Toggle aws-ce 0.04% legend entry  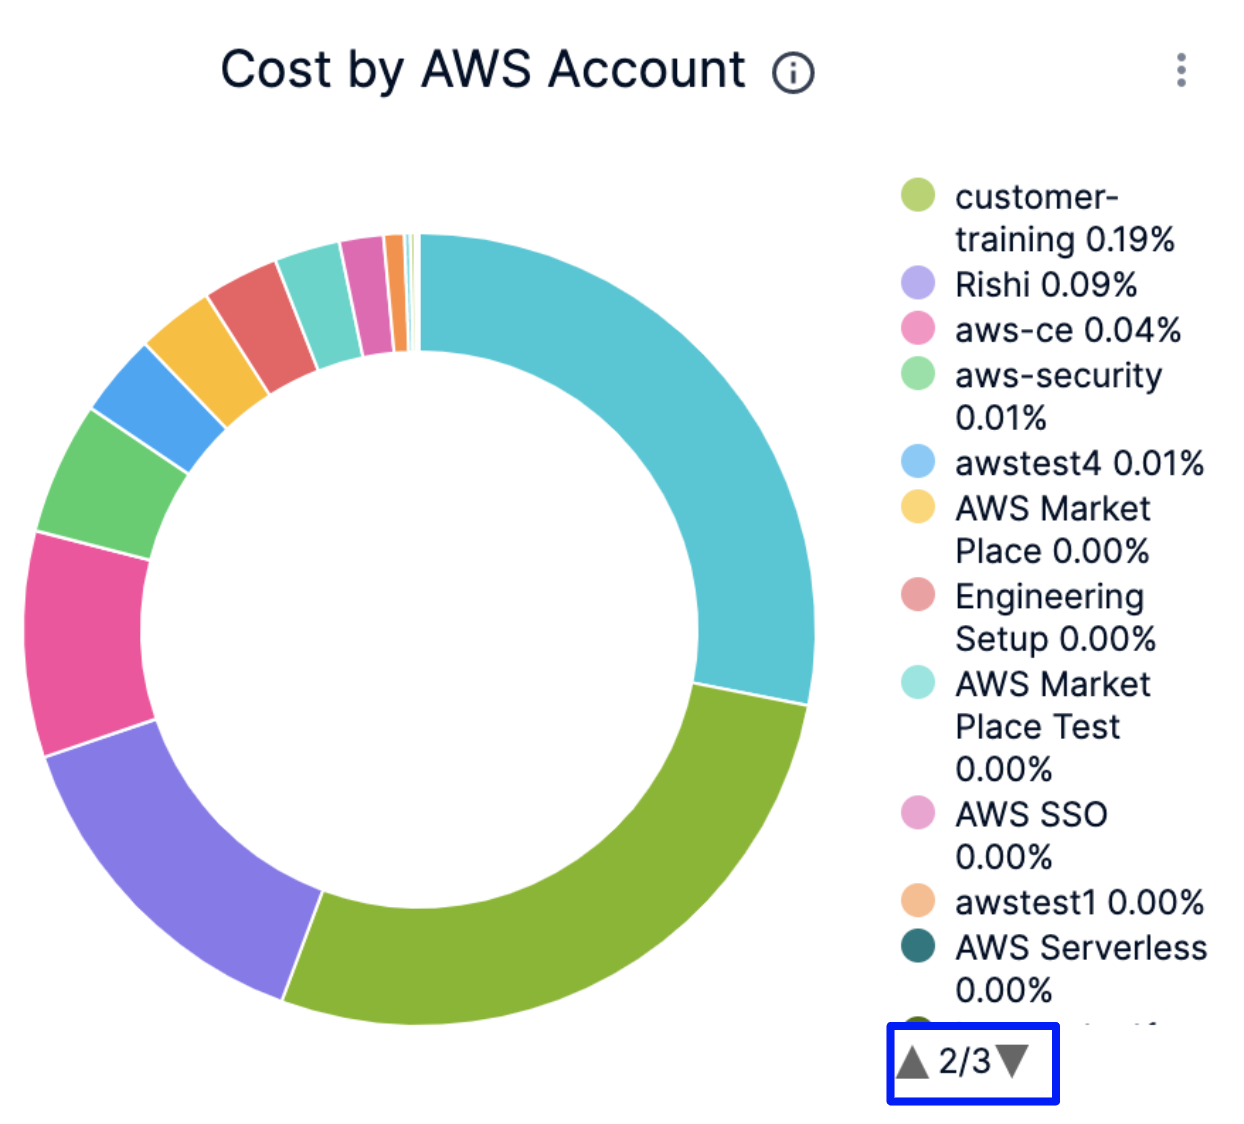[x=1067, y=330]
